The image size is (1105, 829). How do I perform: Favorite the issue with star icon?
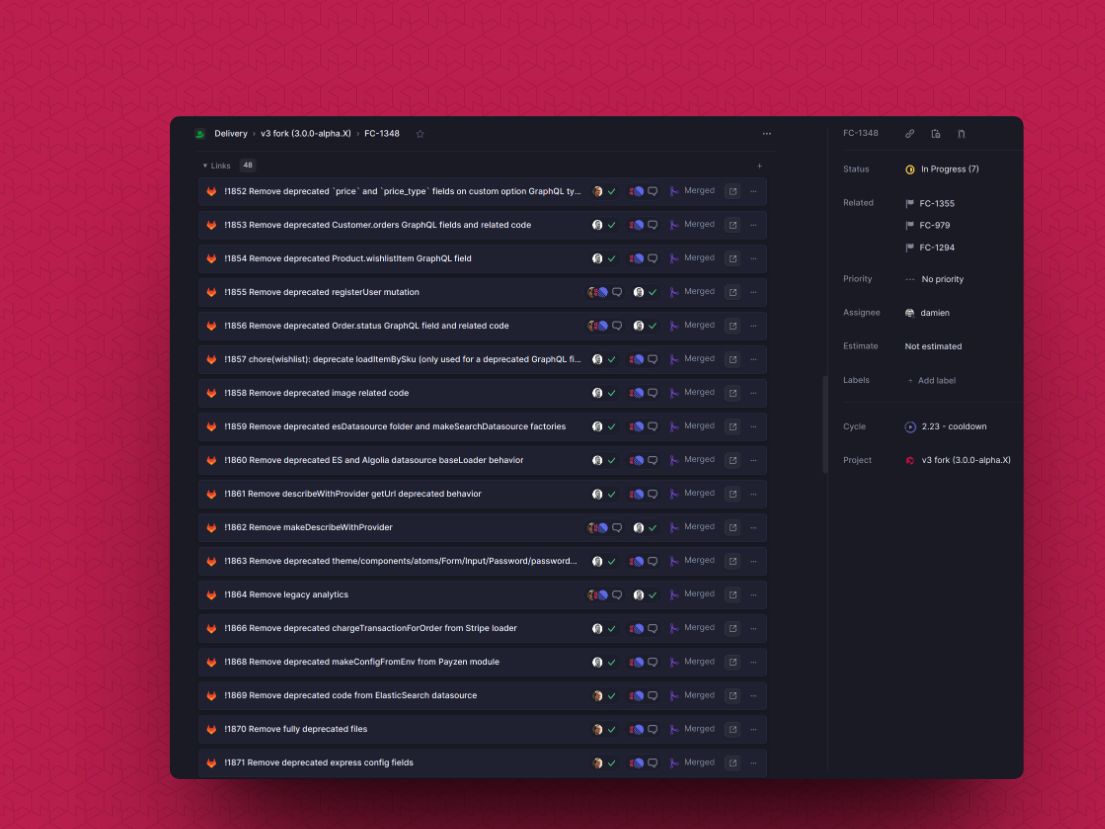pos(420,134)
